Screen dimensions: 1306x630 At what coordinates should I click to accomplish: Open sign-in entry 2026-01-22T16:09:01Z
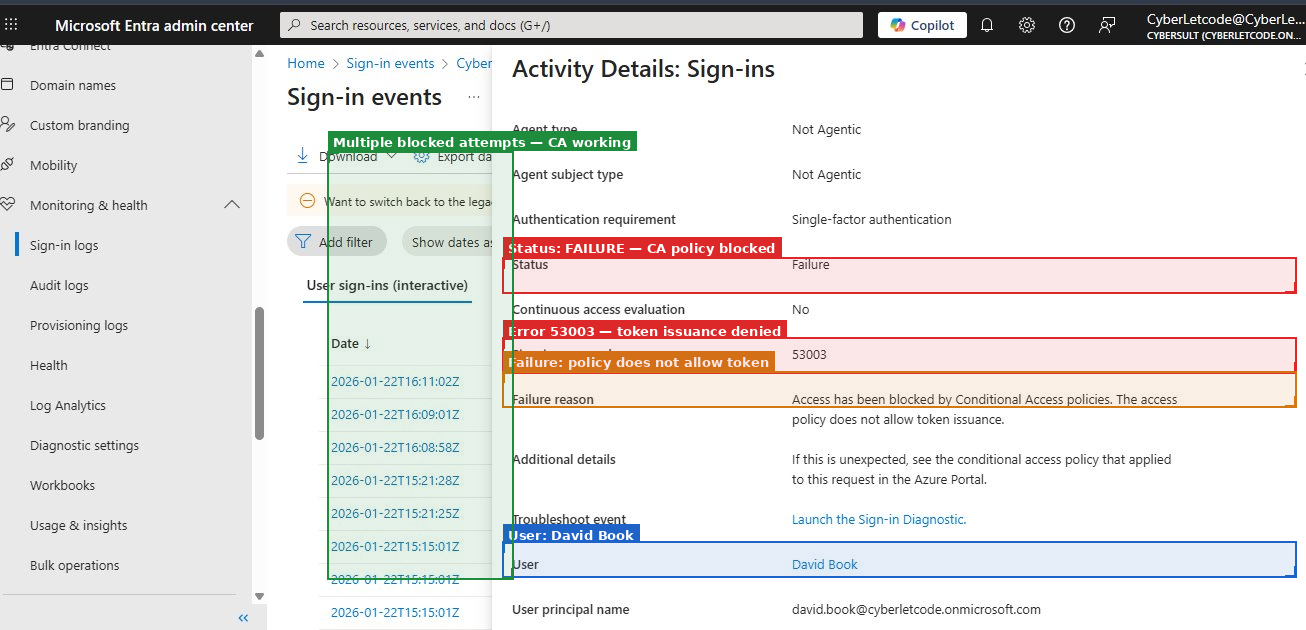point(395,414)
